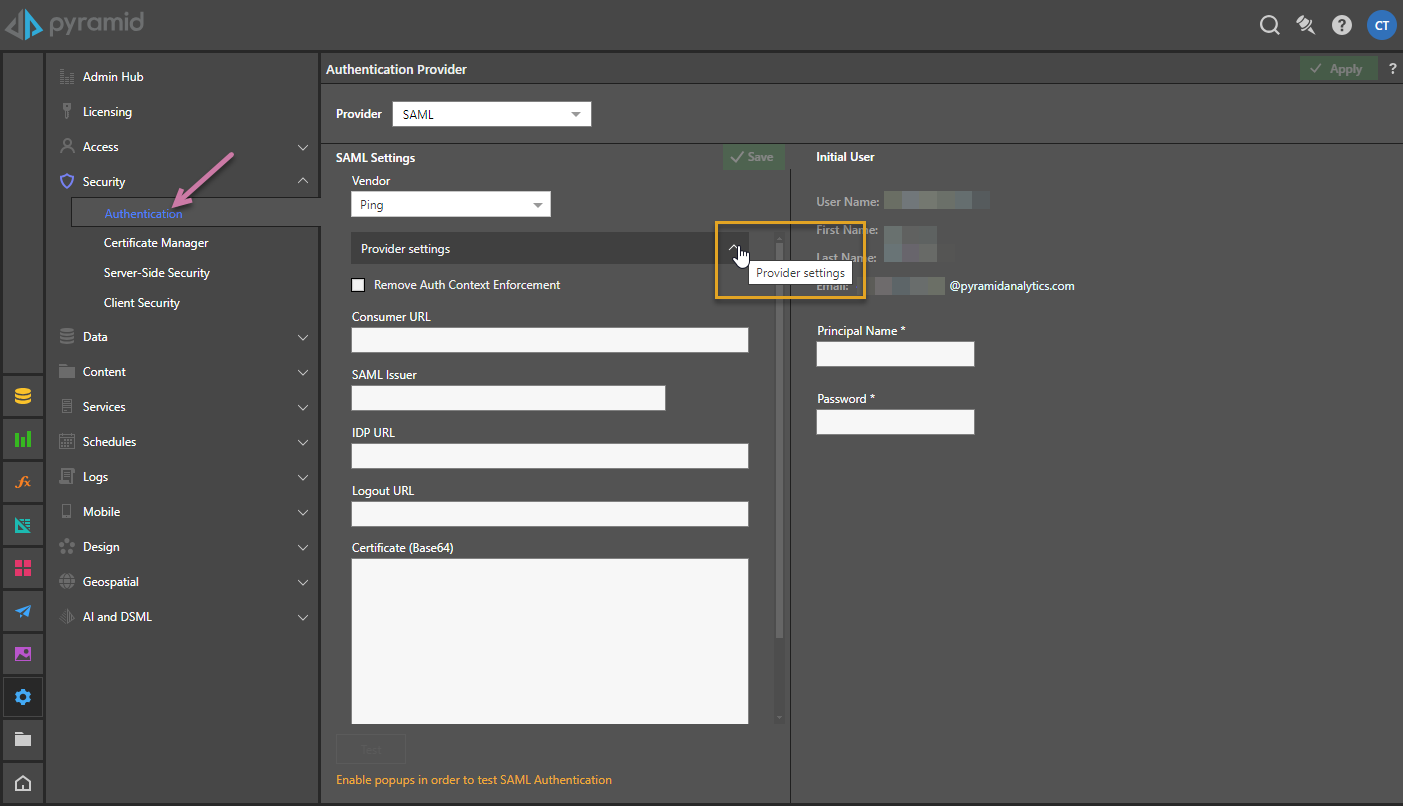Open the red dashboard tiles icon
This screenshot has width=1403, height=806.
pyautogui.click(x=23, y=568)
